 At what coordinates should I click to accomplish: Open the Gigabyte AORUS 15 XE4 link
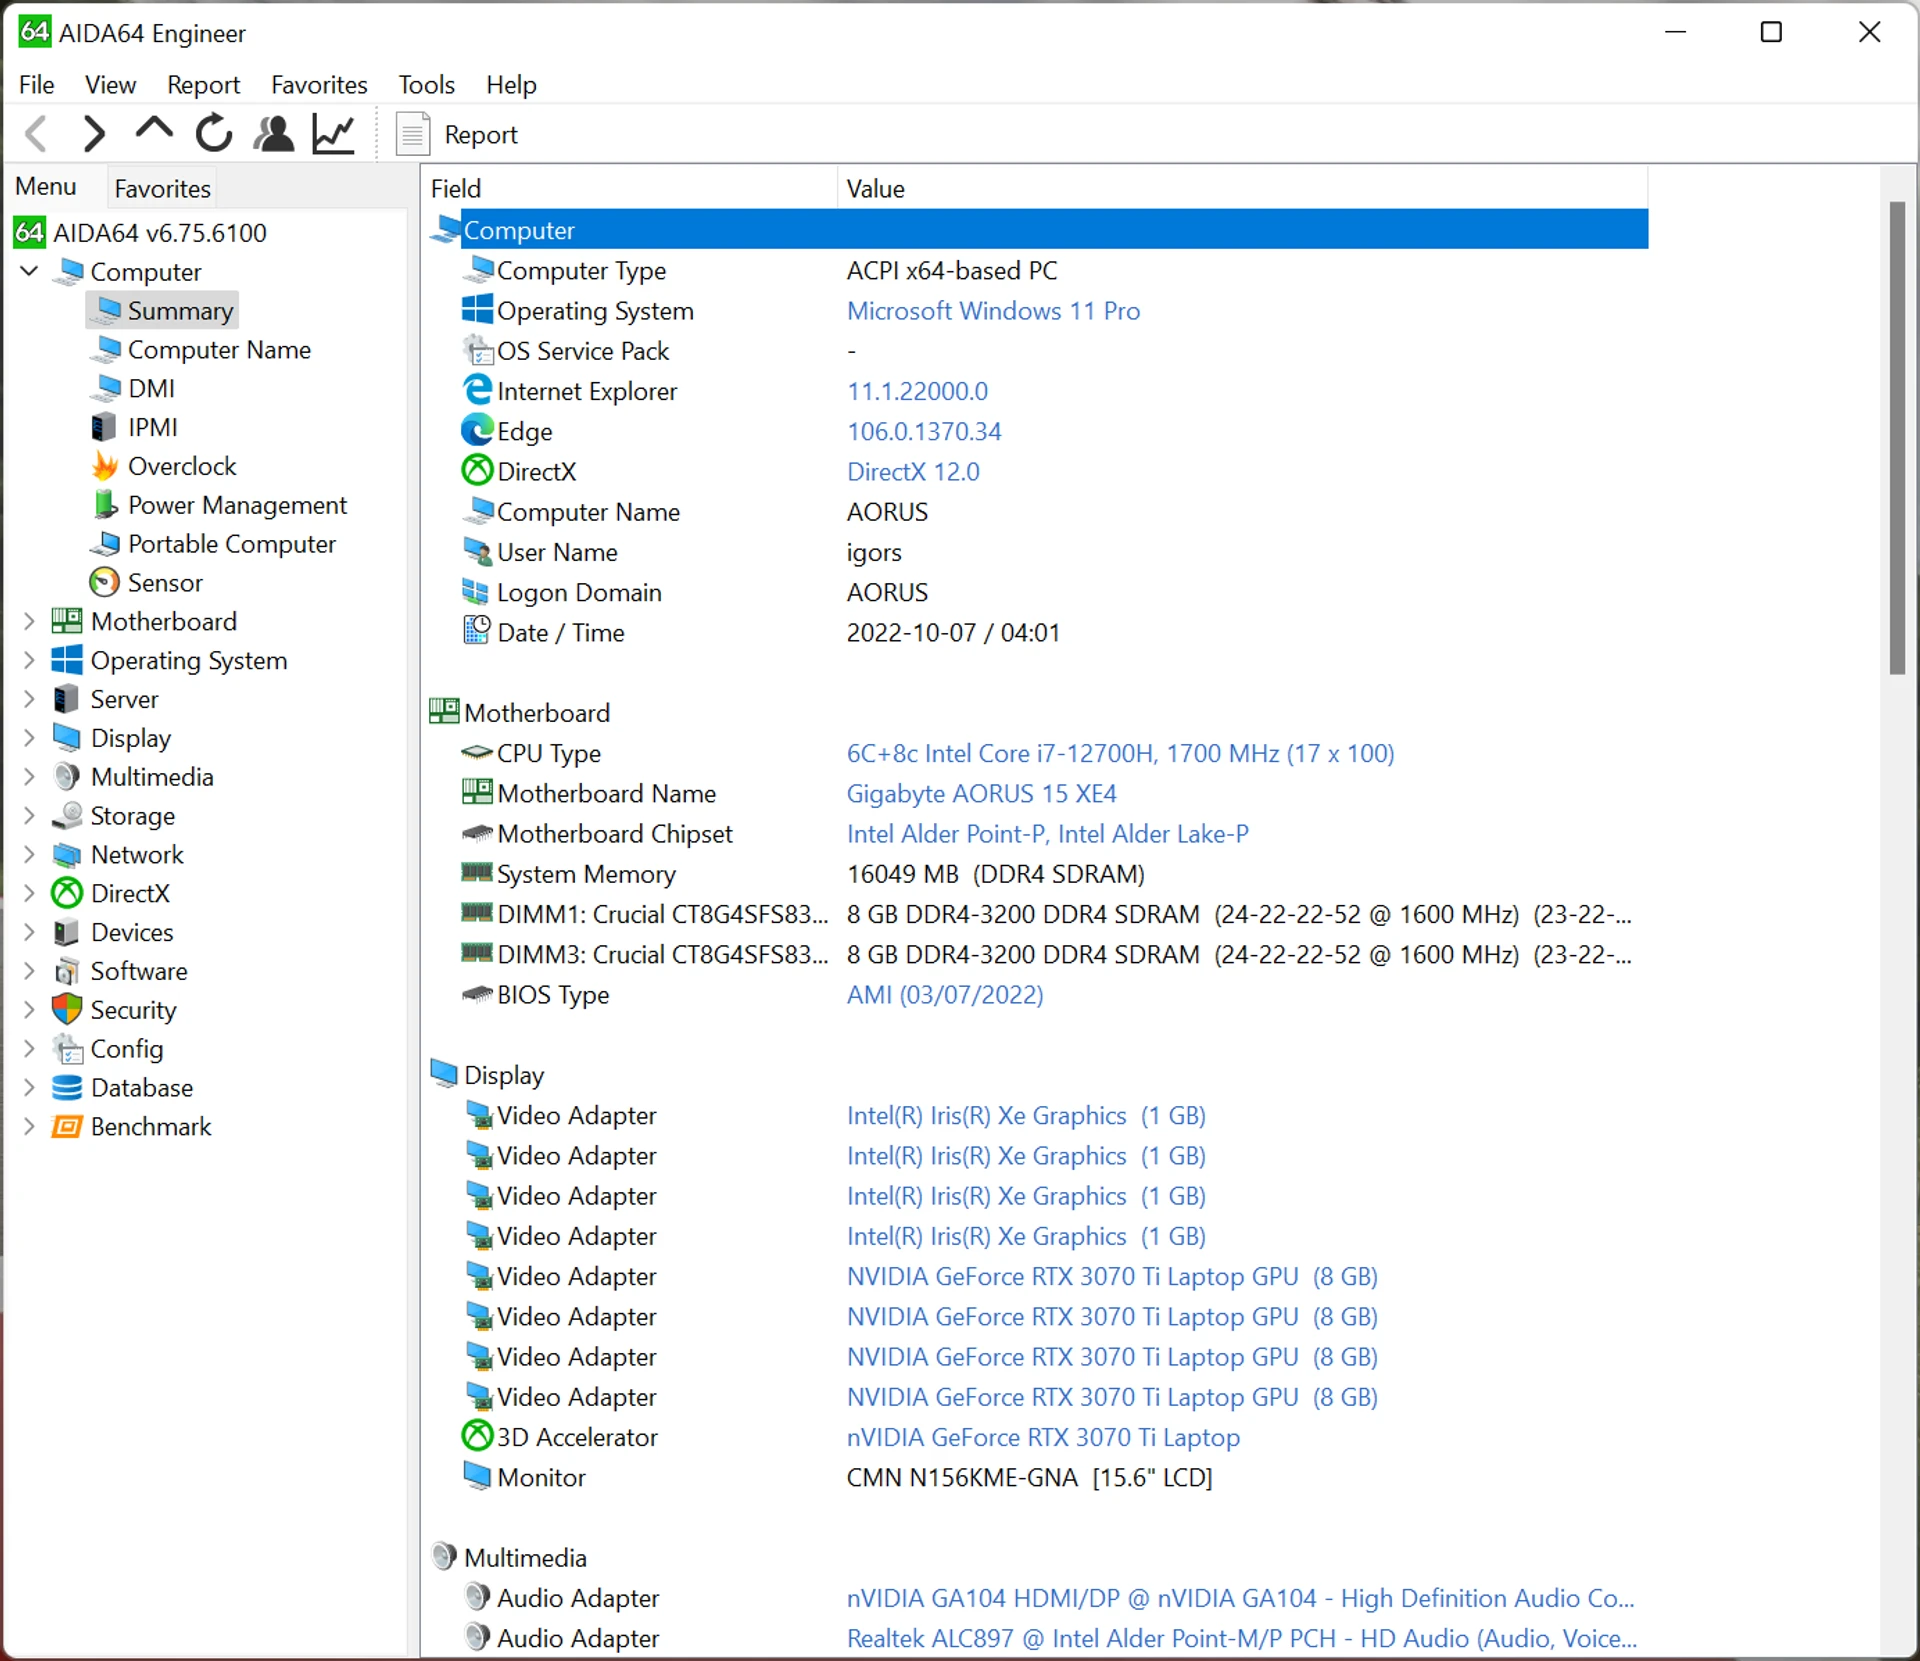(x=981, y=793)
